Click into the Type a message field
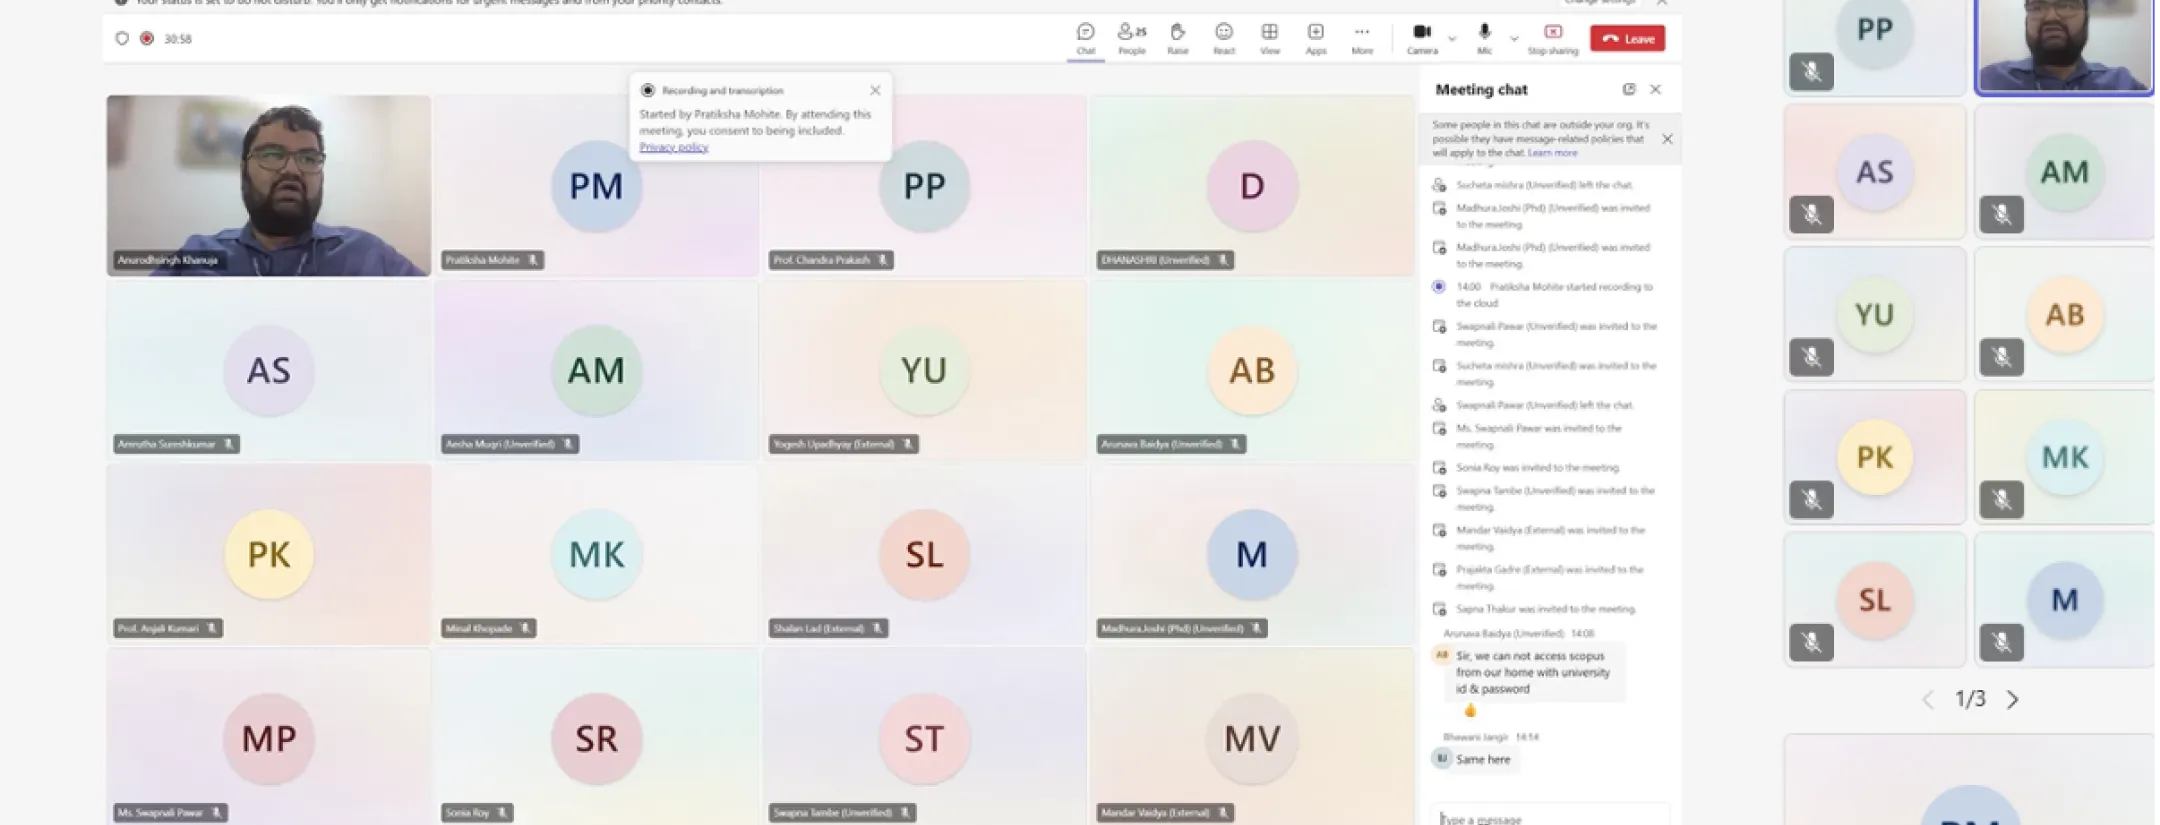Viewport: 2160px width, 825px height. [x=1550, y=817]
